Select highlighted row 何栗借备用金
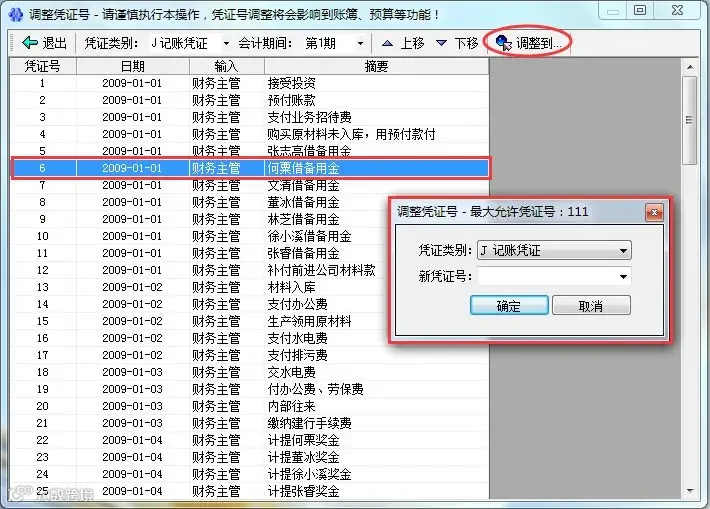The width and height of the screenshot is (710, 509). (249, 168)
